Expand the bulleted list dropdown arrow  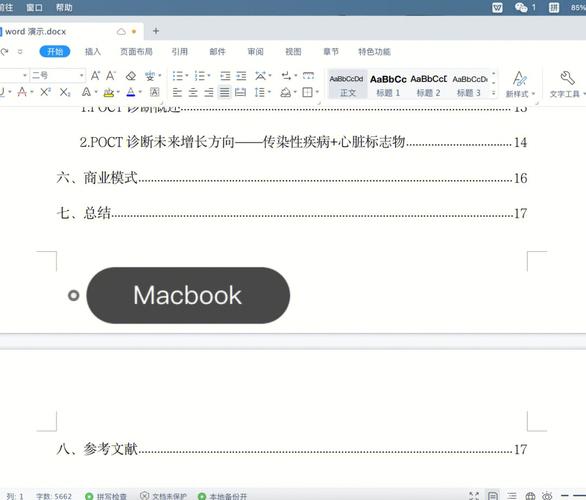187,76
